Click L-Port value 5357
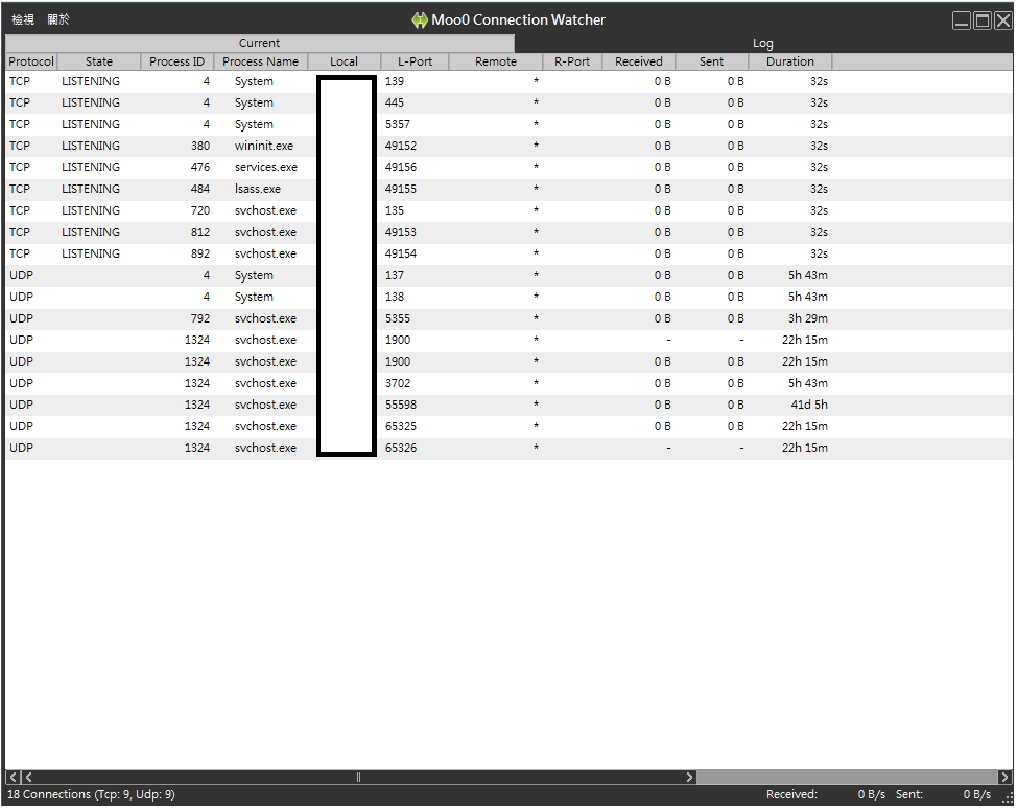Screen dimensions: 1016x808 click(397, 124)
